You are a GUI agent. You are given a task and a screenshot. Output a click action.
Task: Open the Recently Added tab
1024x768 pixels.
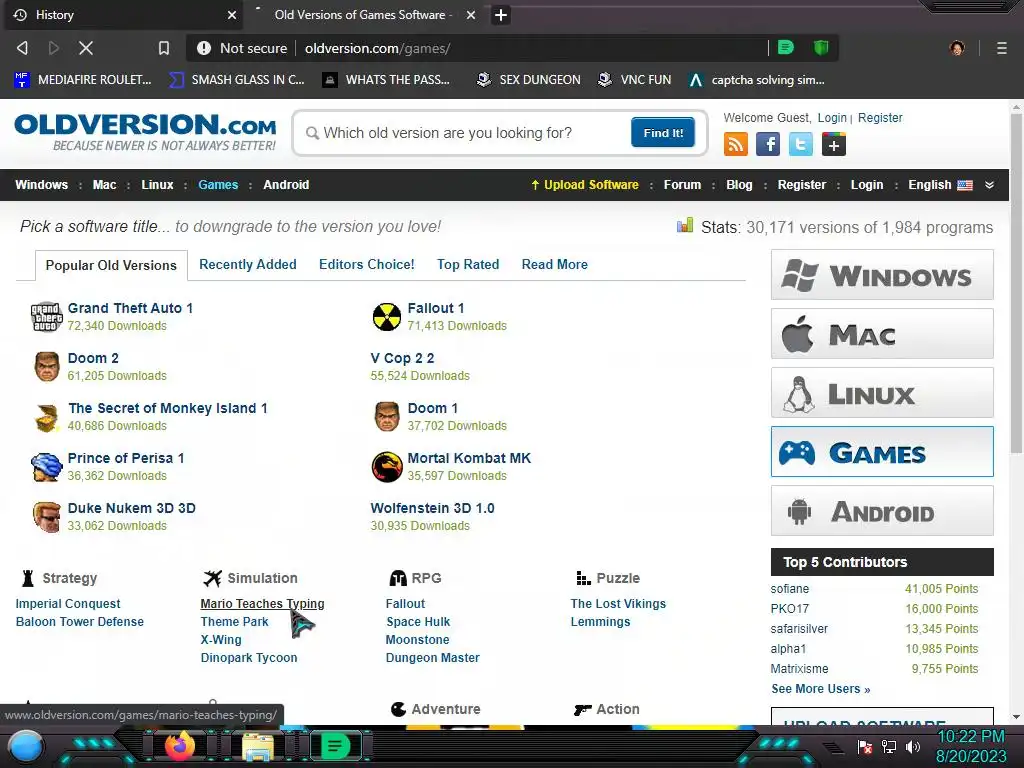click(x=248, y=264)
